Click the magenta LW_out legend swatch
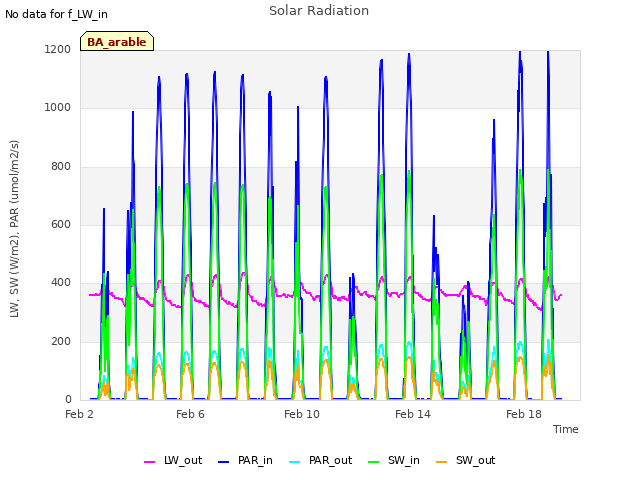 pyautogui.click(x=150, y=462)
